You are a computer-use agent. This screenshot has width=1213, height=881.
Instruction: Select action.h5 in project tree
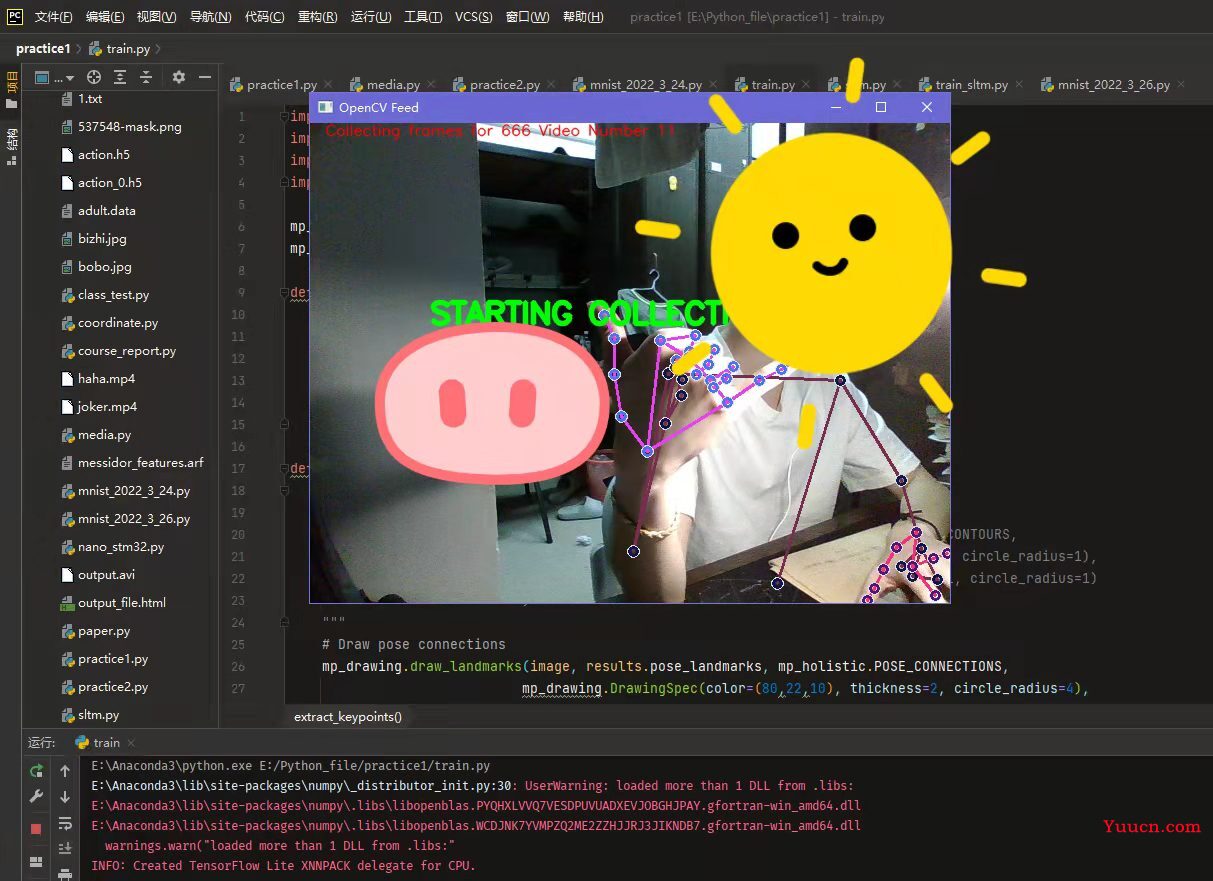coord(104,155)
